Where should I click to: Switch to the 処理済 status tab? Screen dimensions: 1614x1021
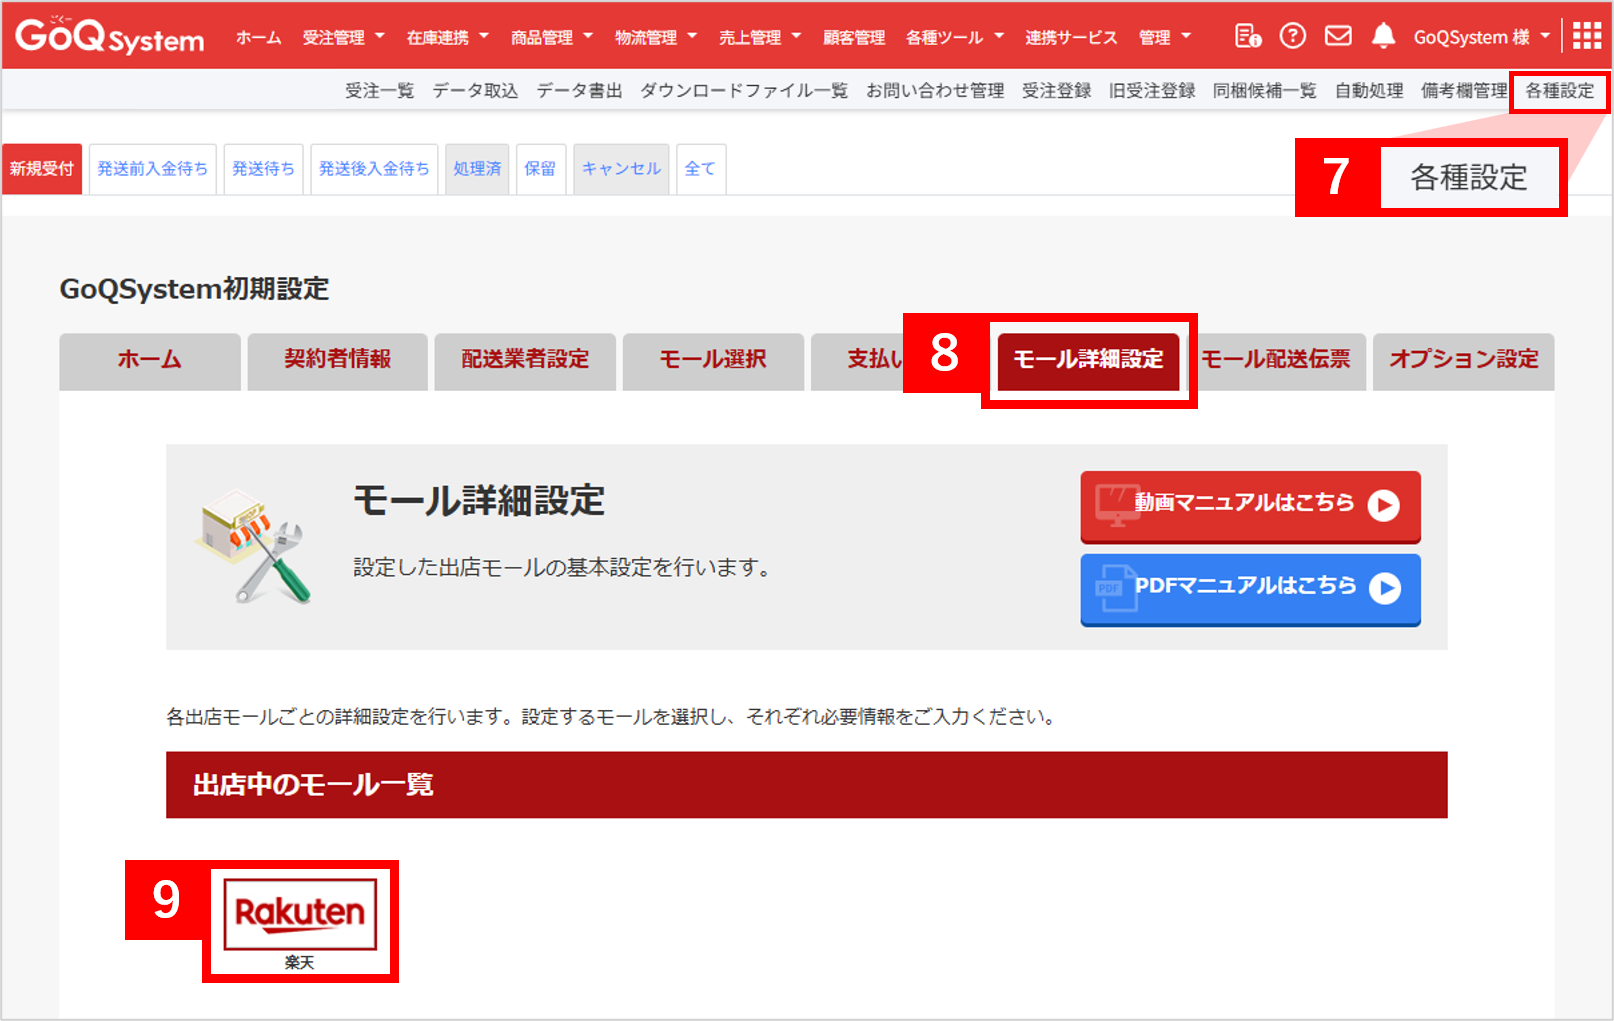click(x=477, y=168)
